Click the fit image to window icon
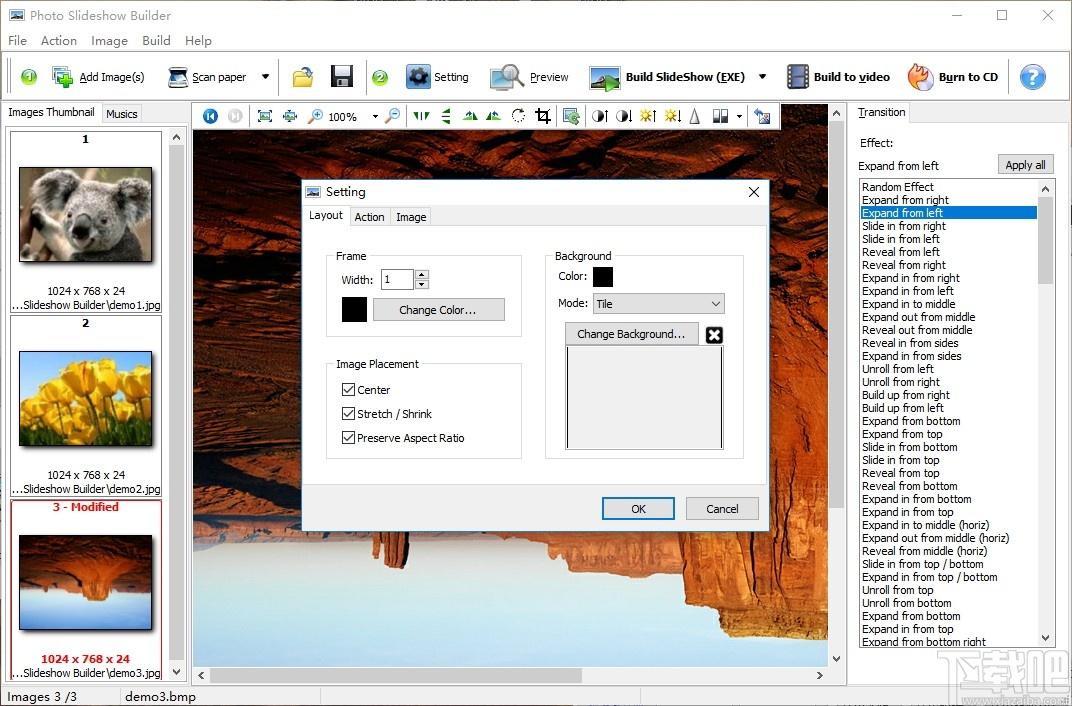The height and width of the screenshot is (706, 1072). click(x=265, y=116)
